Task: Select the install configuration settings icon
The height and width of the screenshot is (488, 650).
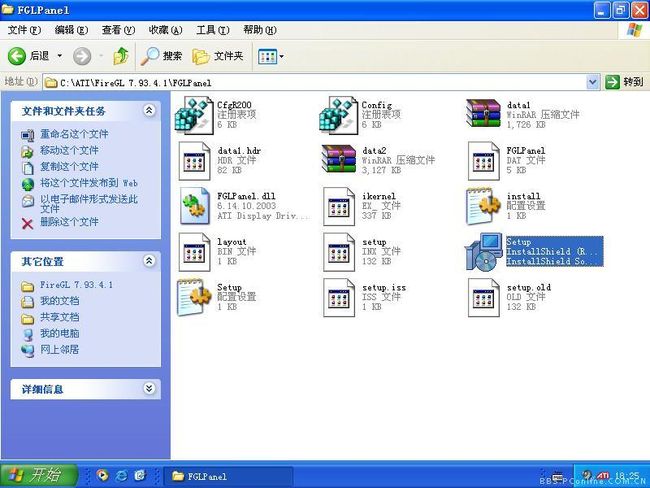Action: point(483,206)
